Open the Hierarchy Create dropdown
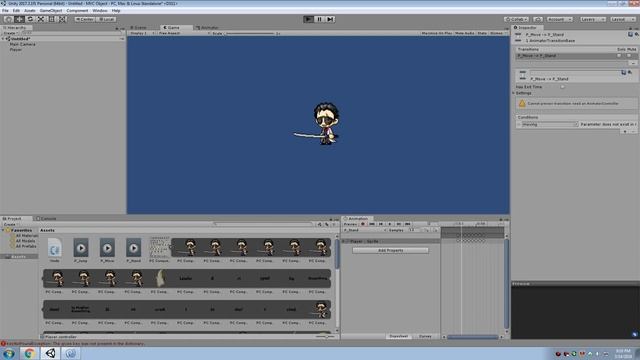This screenshot has width=640, height=360. point(10,33)
